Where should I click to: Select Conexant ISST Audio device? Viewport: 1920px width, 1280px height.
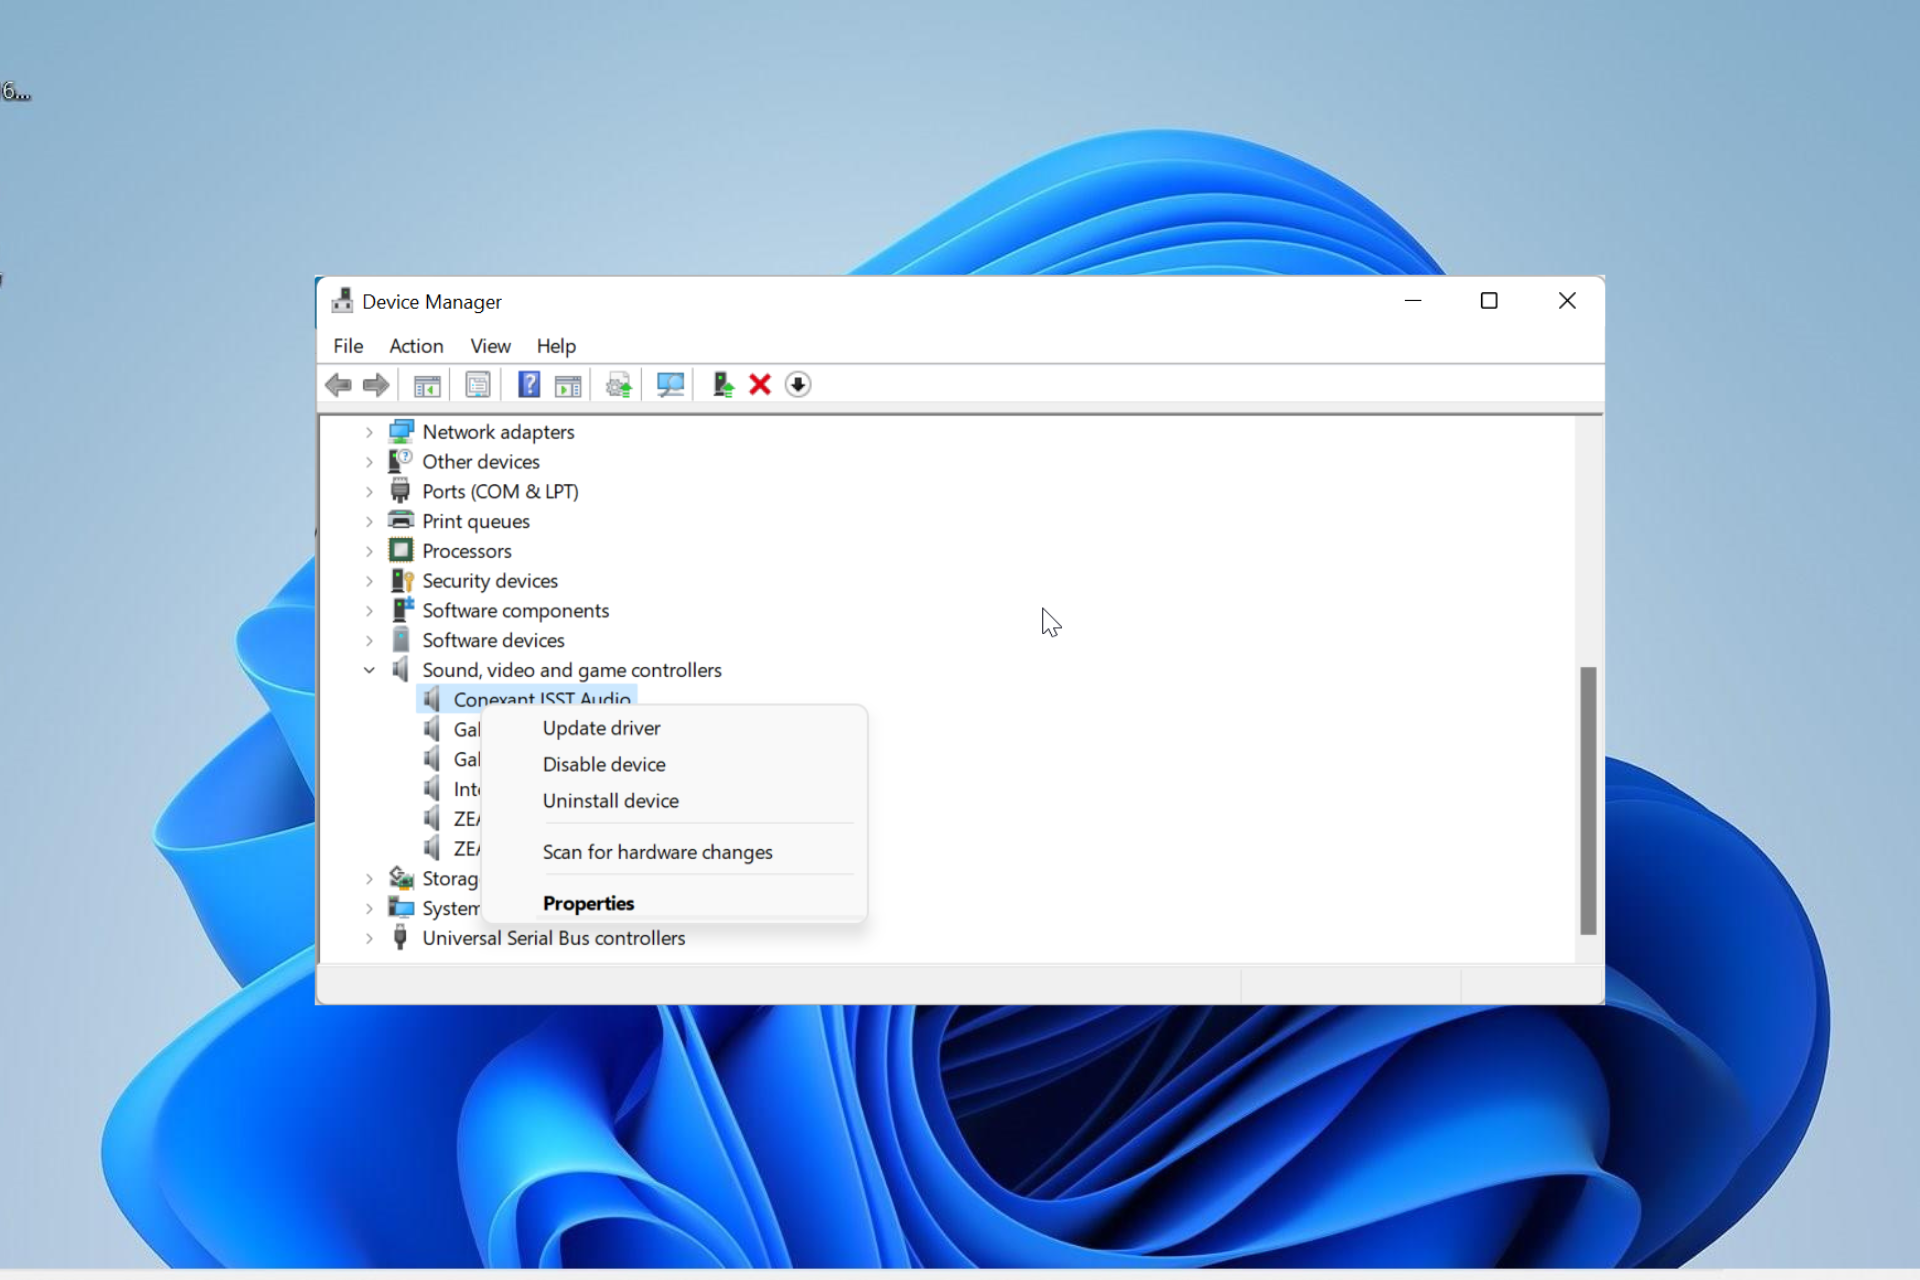(540, 699)
